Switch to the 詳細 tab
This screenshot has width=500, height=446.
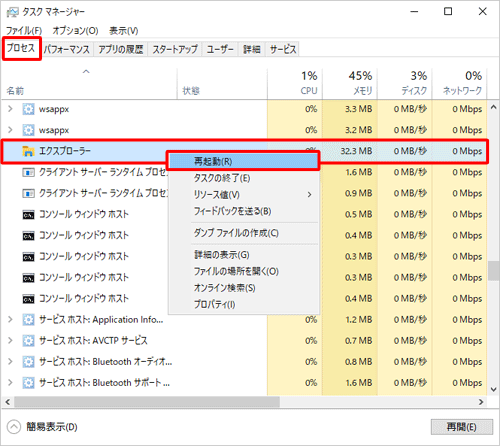click(x=252, y=50)
